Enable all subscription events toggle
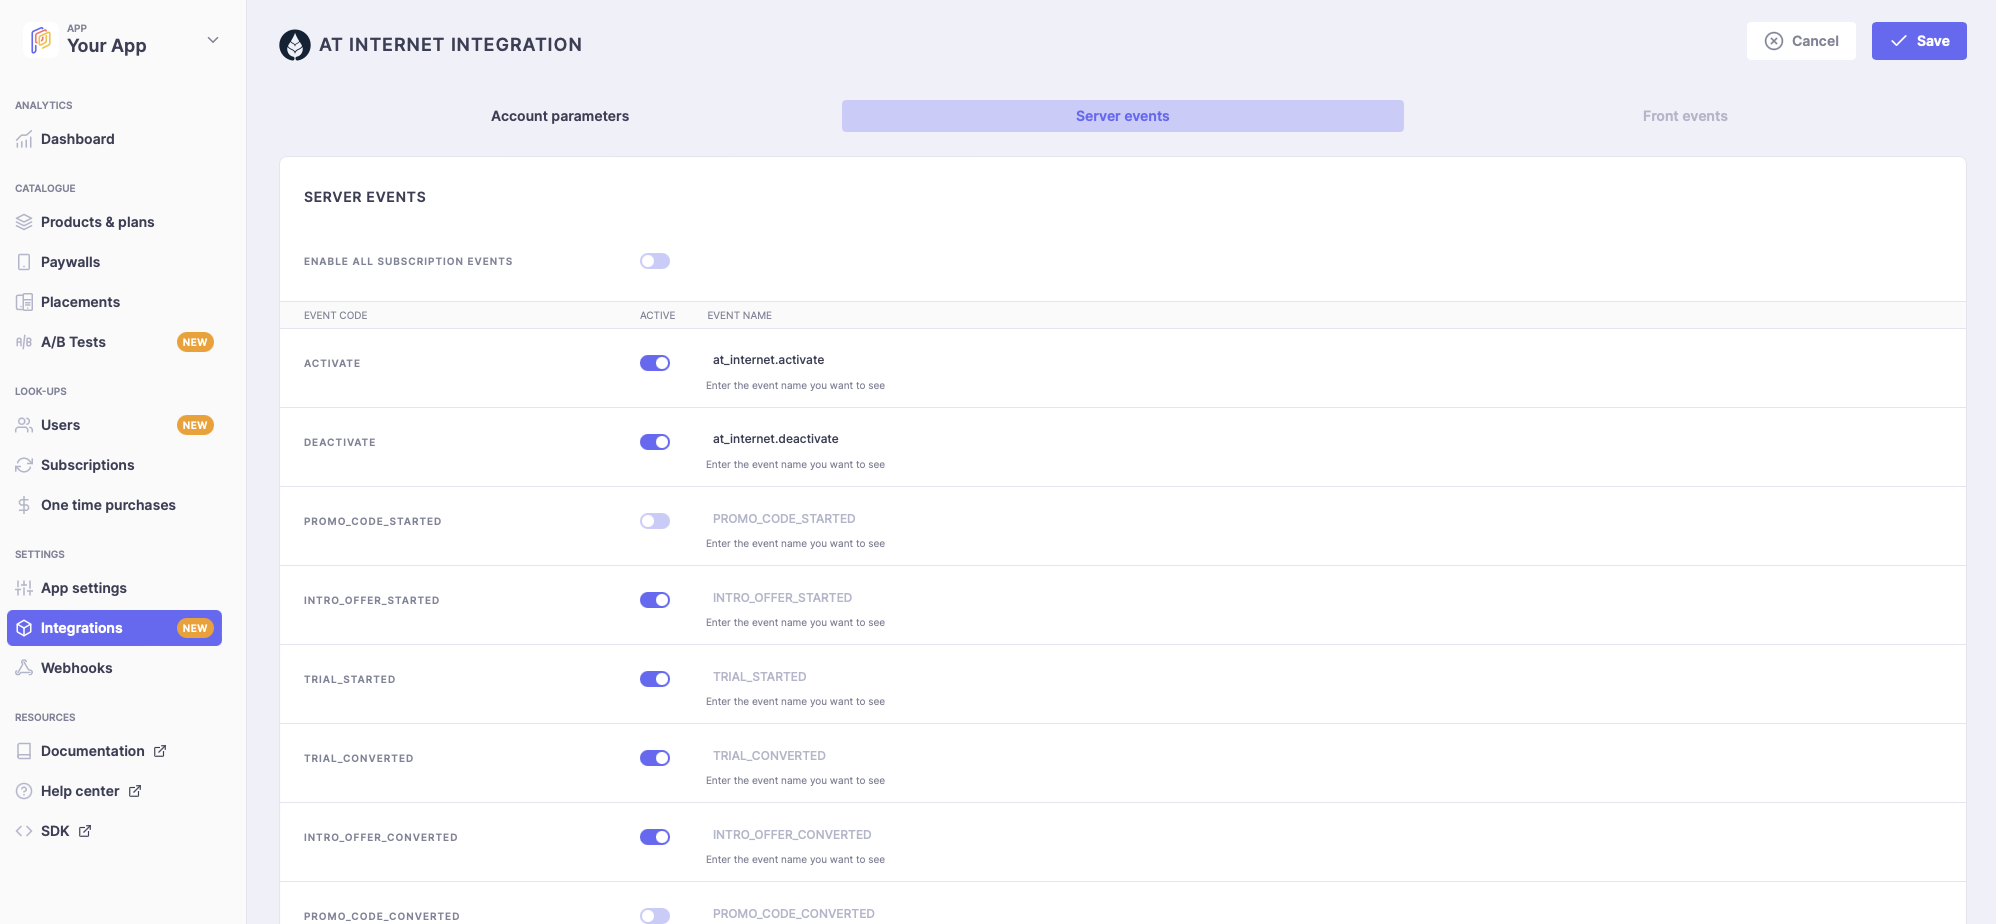Viewport: 1996px width, 924px height. pyautogui.click(x=655, y=261)
